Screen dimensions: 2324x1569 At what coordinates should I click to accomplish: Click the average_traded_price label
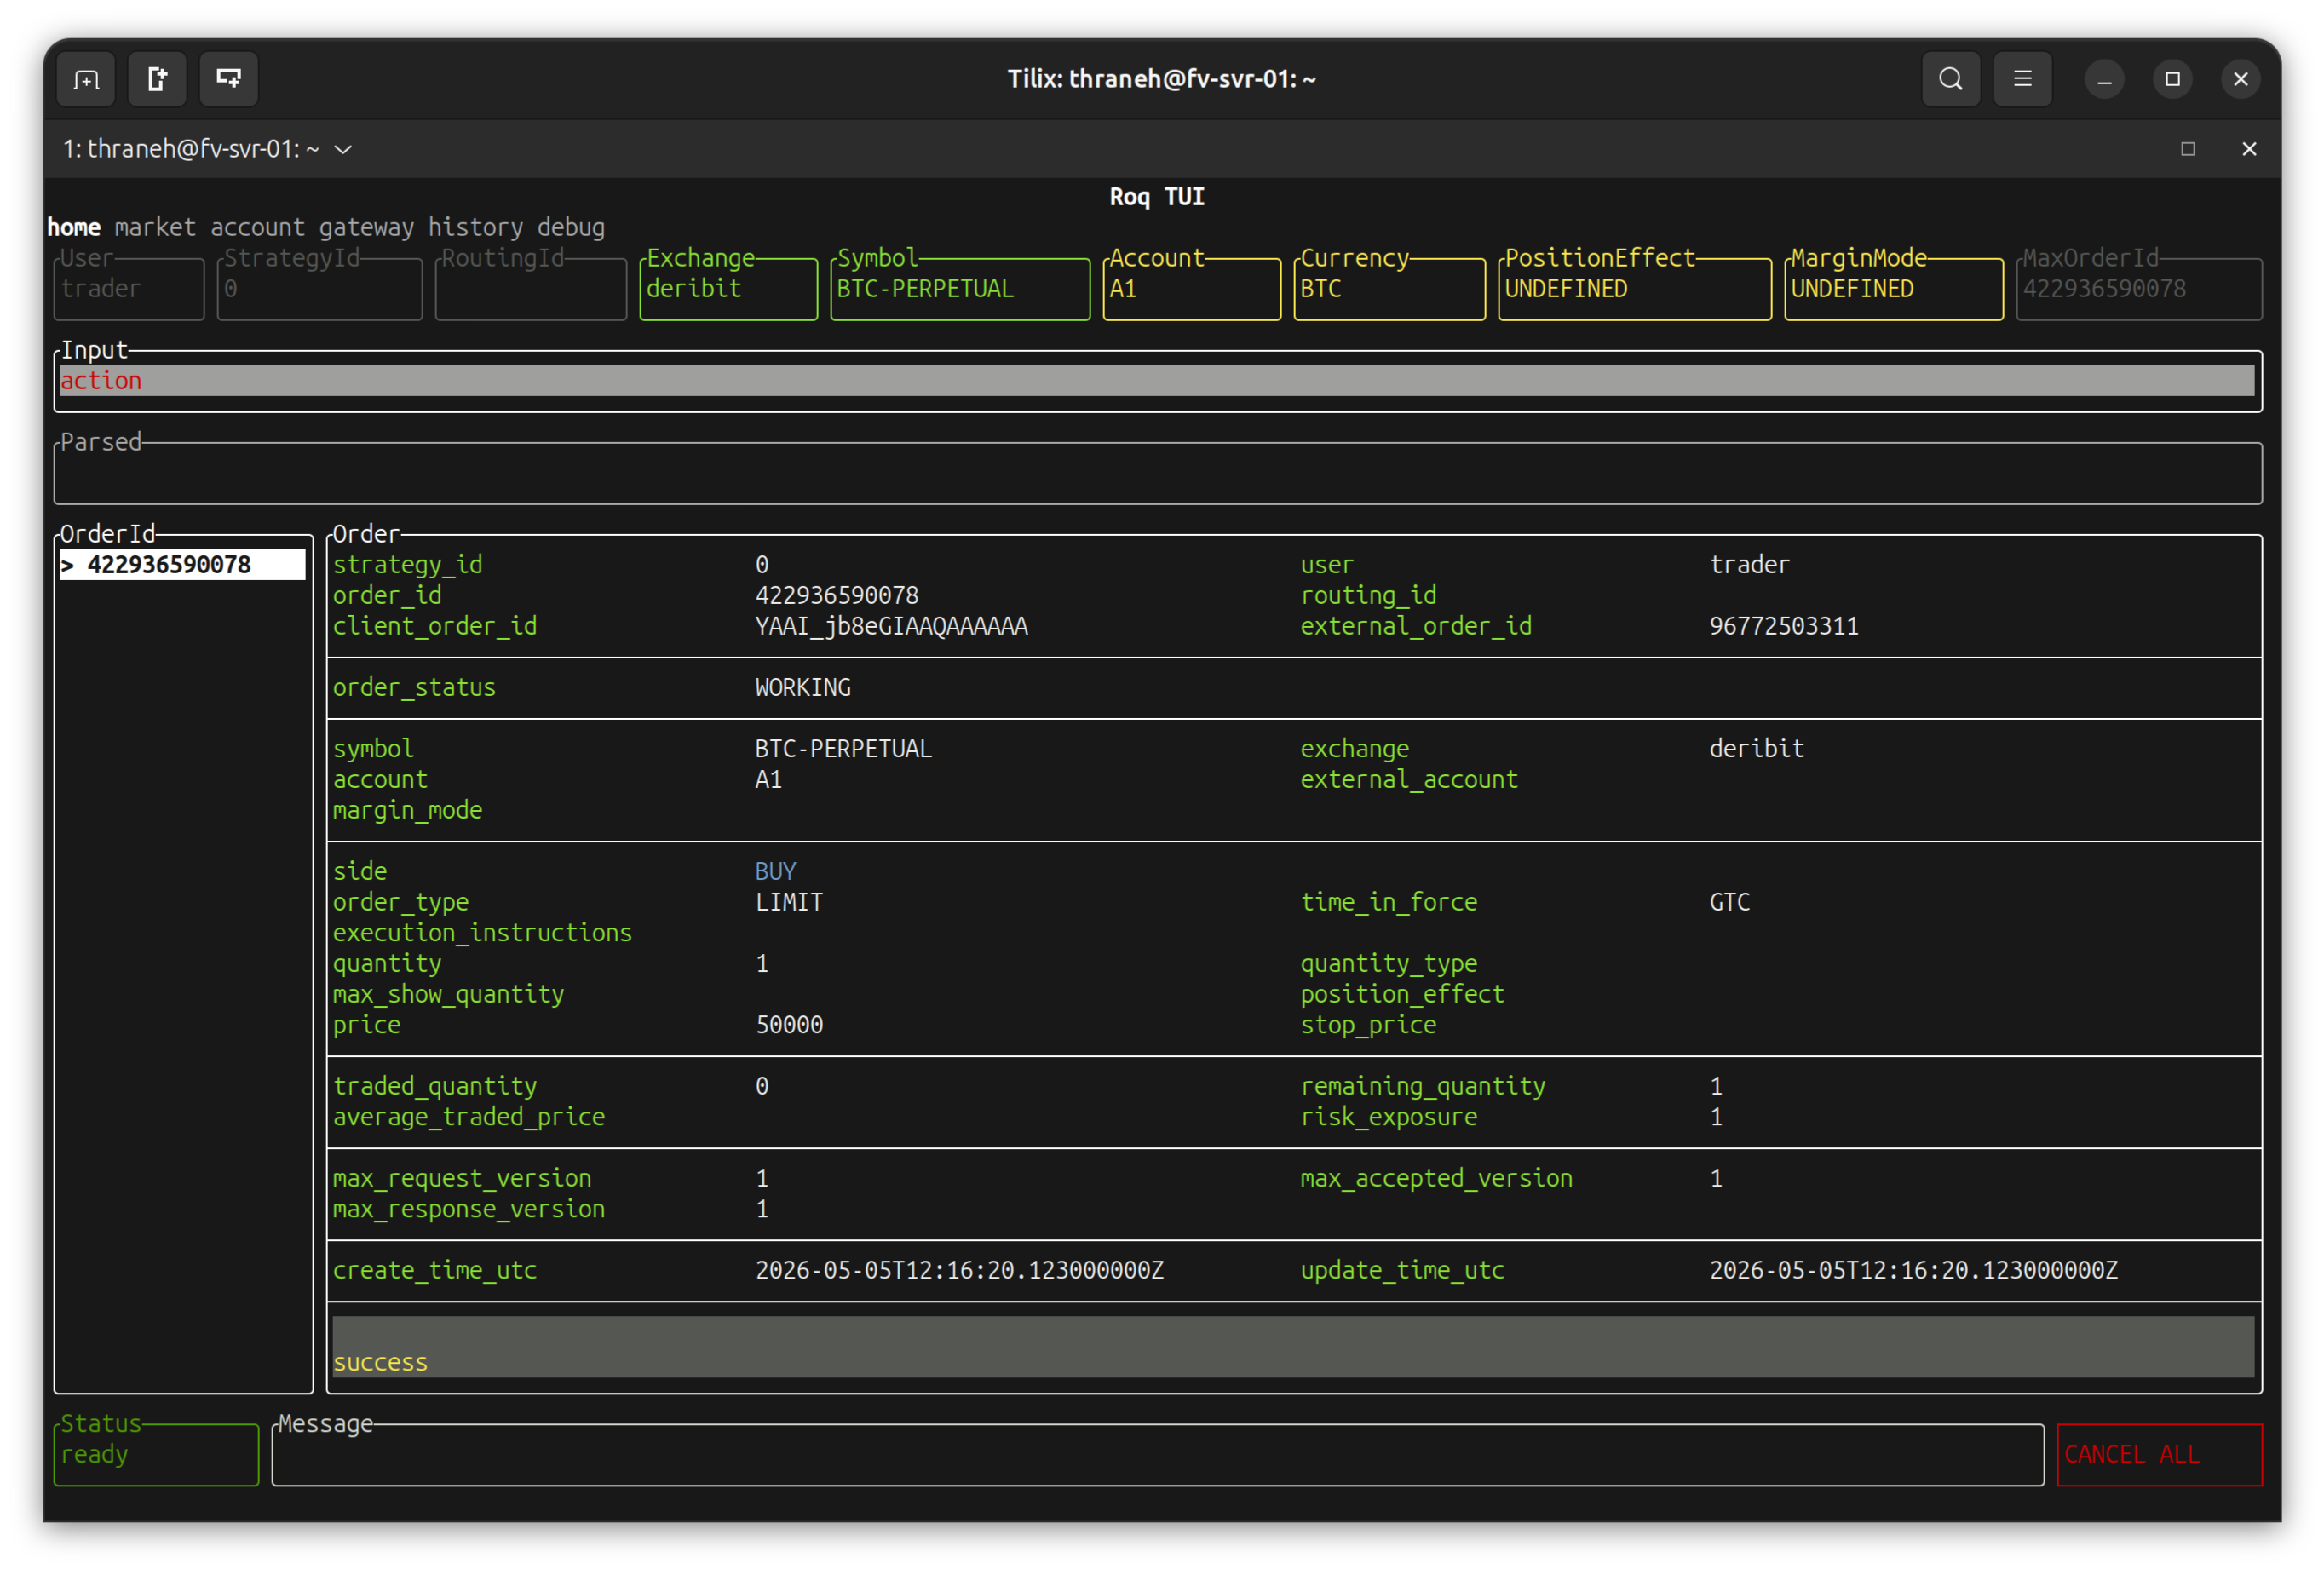pos(469,1117)
